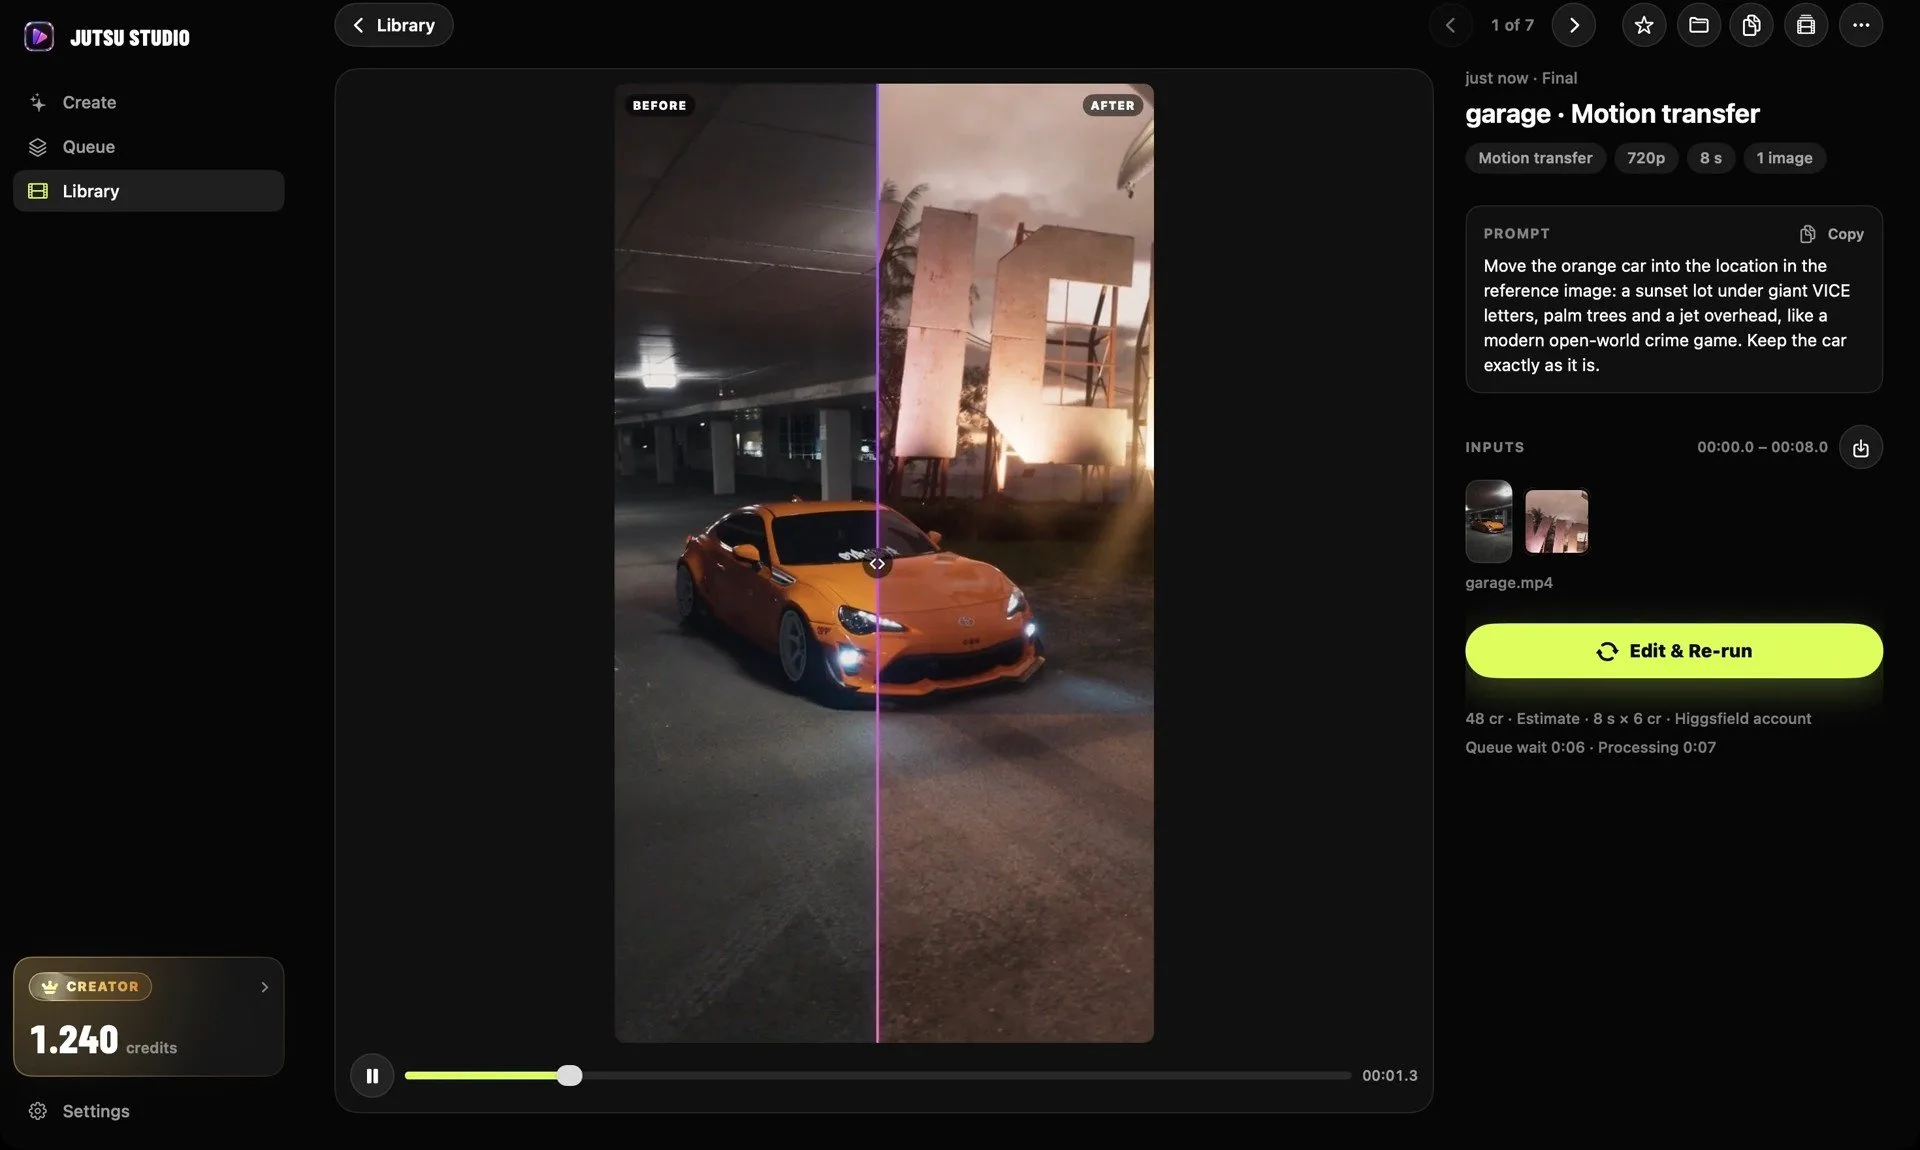Expand the Creator credits plan chevron

tap(264, 987)
